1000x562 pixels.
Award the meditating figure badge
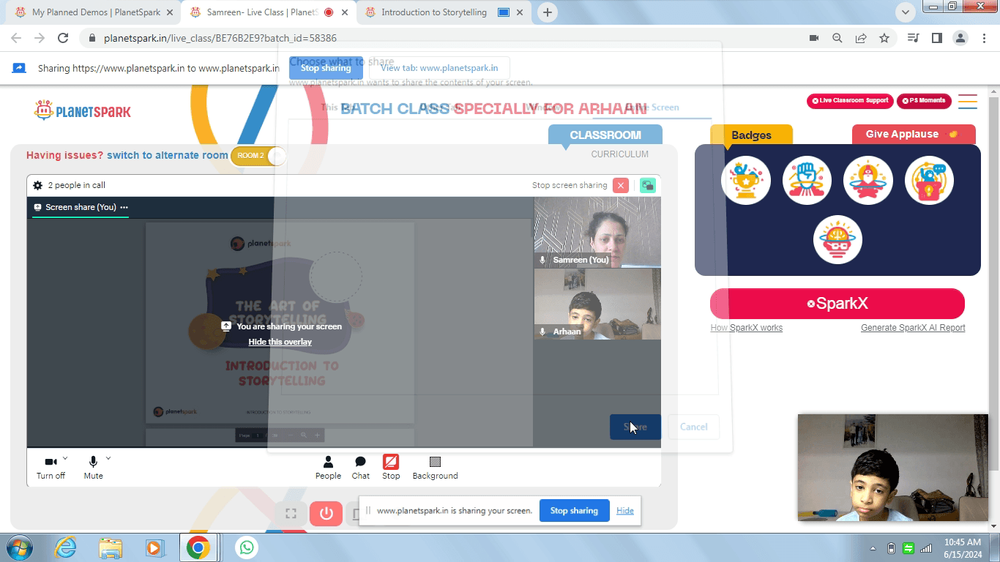867,181
